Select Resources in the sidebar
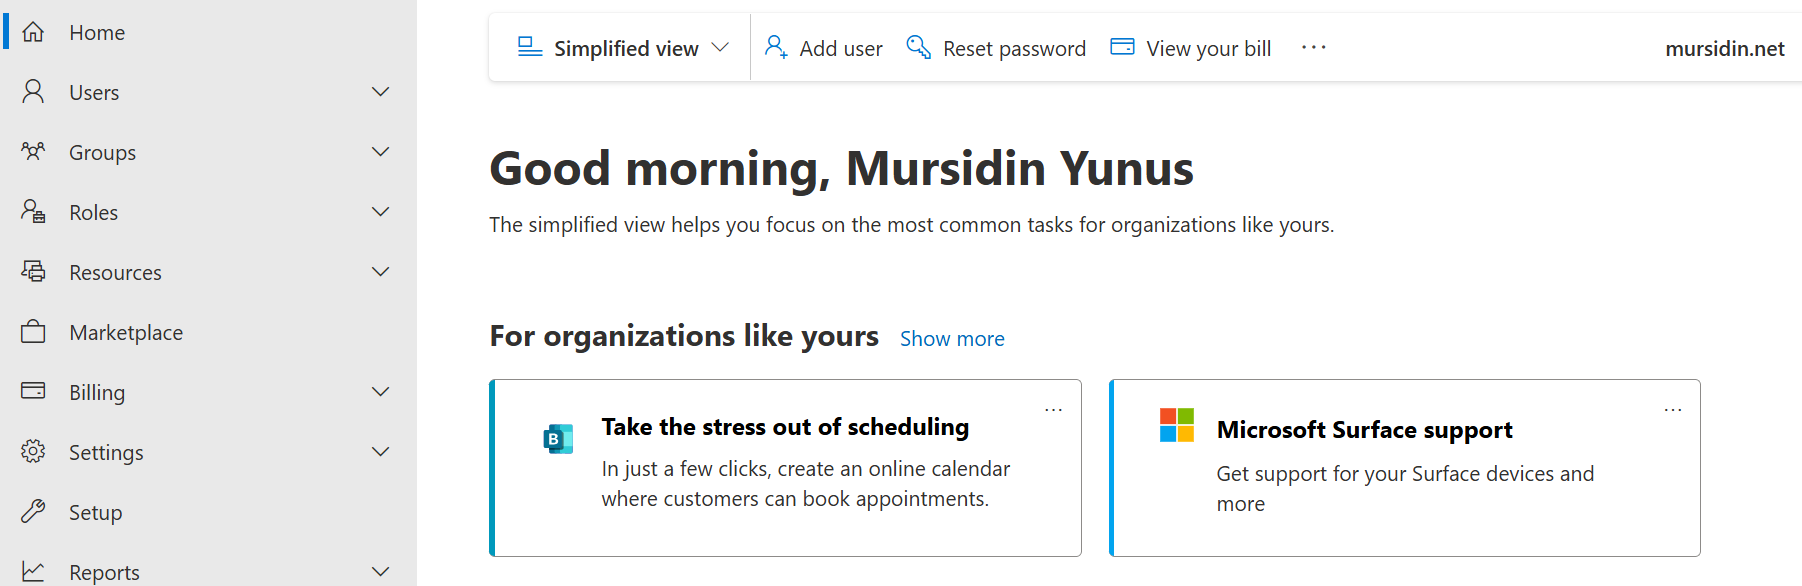1802x586 pixels. pos(115,272)
